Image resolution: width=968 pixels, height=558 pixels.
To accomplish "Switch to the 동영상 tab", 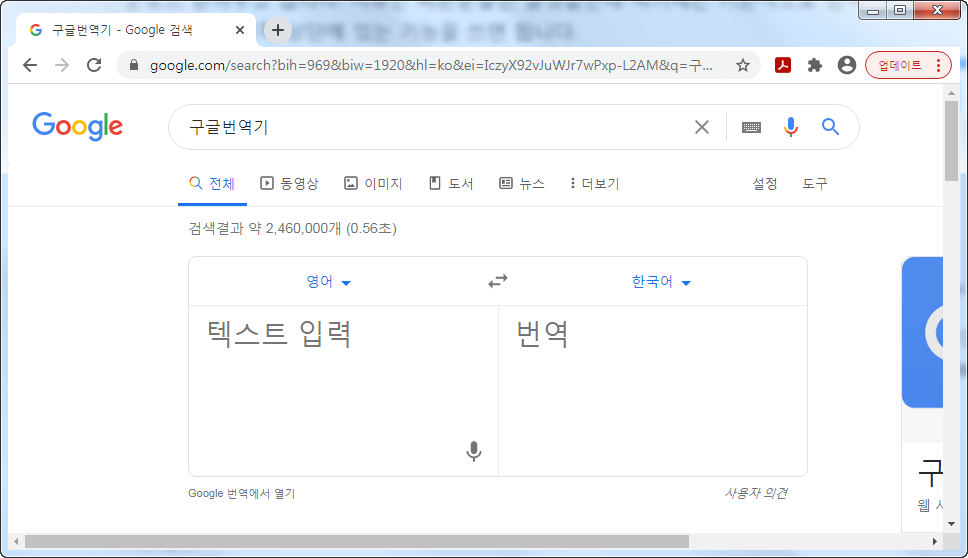I will coord(290,183).
